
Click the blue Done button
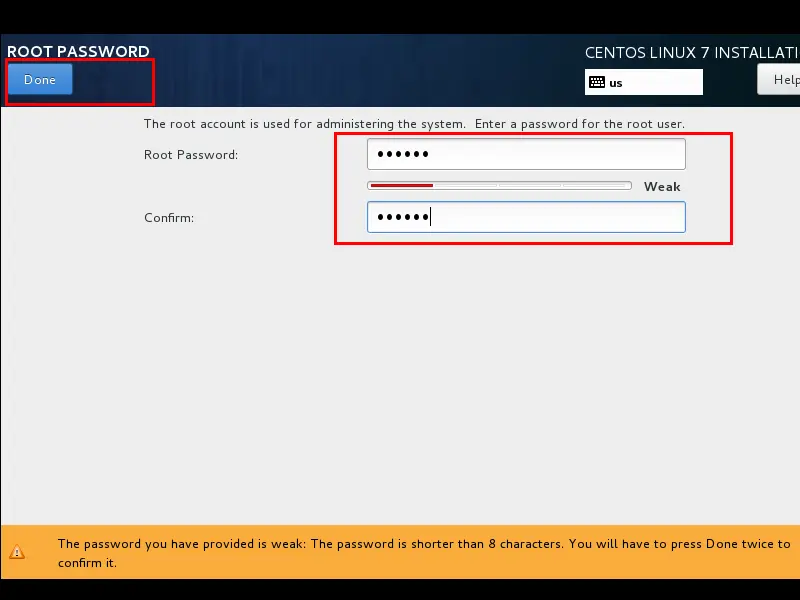pyautogui.click(x=40, y=80)
